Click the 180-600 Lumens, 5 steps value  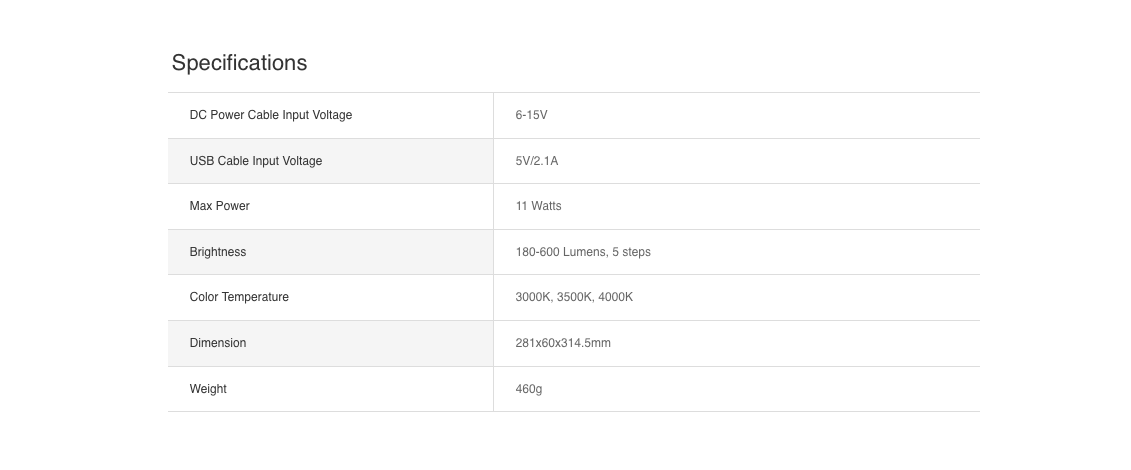[x=583, y=252]
